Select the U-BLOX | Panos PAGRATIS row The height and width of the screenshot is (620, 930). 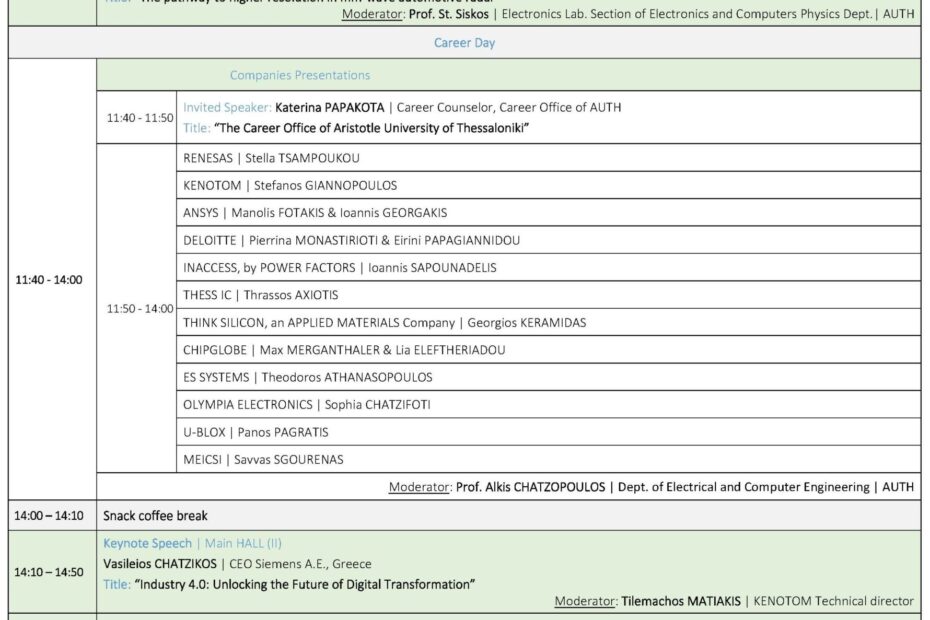[548, 432]
